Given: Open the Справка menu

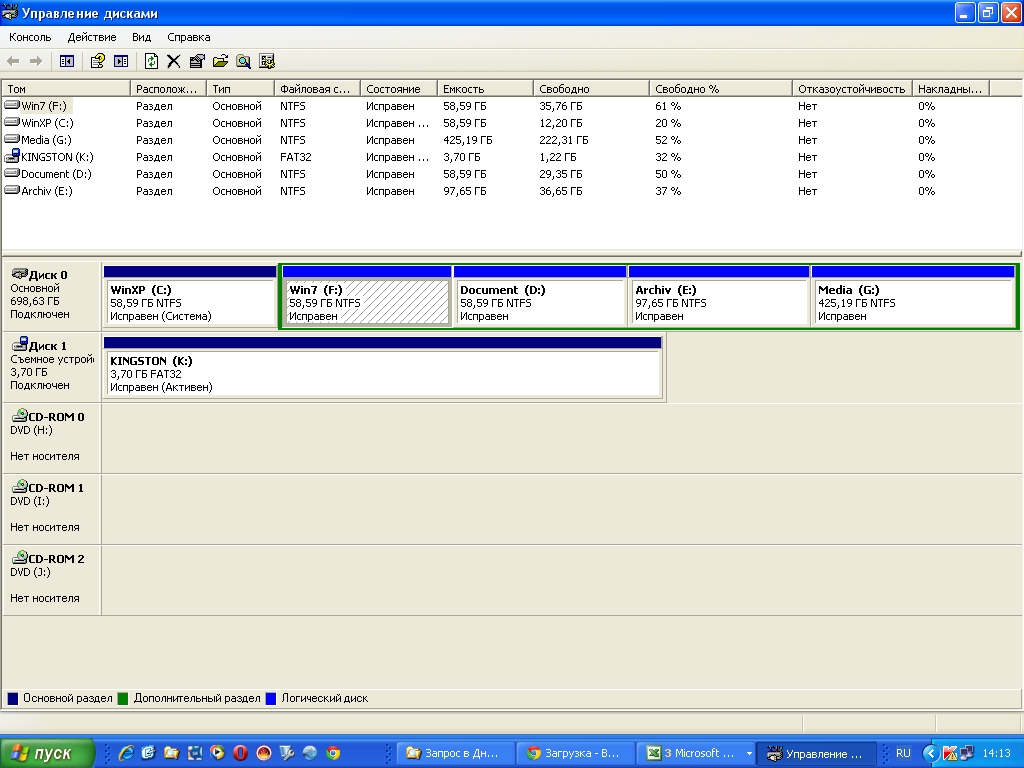Looking at the screenshot, I should point(189,37).
